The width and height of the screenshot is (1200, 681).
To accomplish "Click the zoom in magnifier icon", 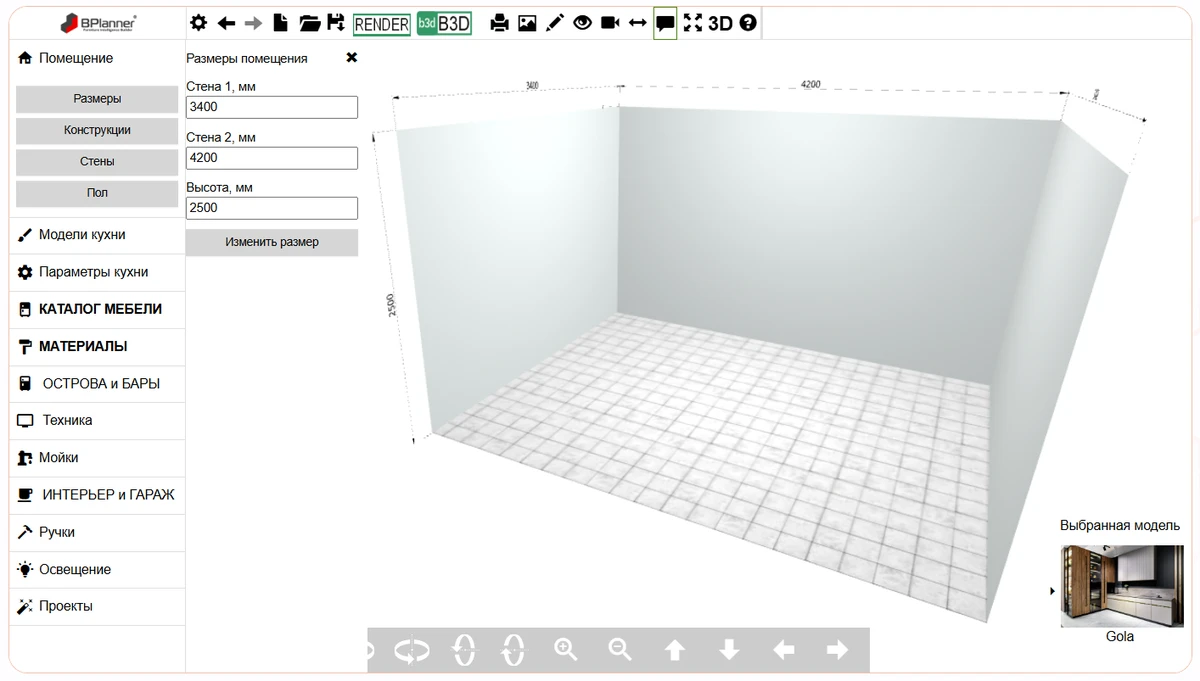I will (x=566, y=650).
